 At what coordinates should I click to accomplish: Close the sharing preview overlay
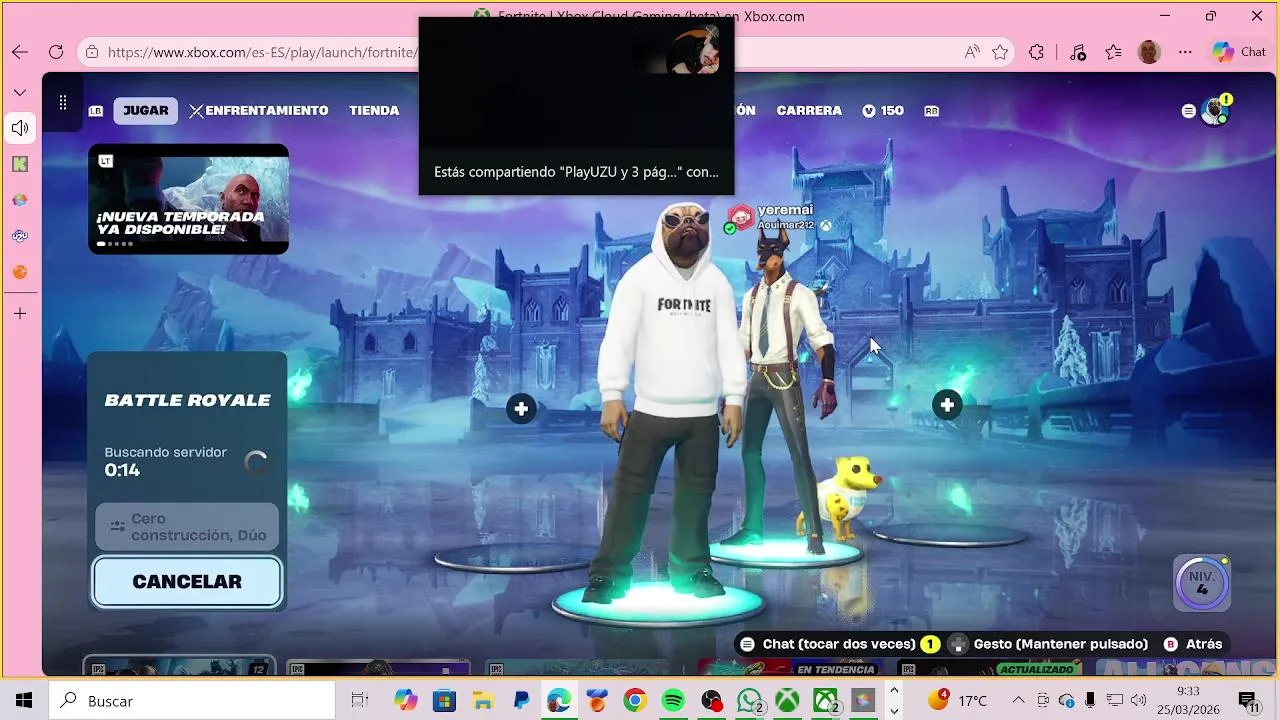coord(711,33)
